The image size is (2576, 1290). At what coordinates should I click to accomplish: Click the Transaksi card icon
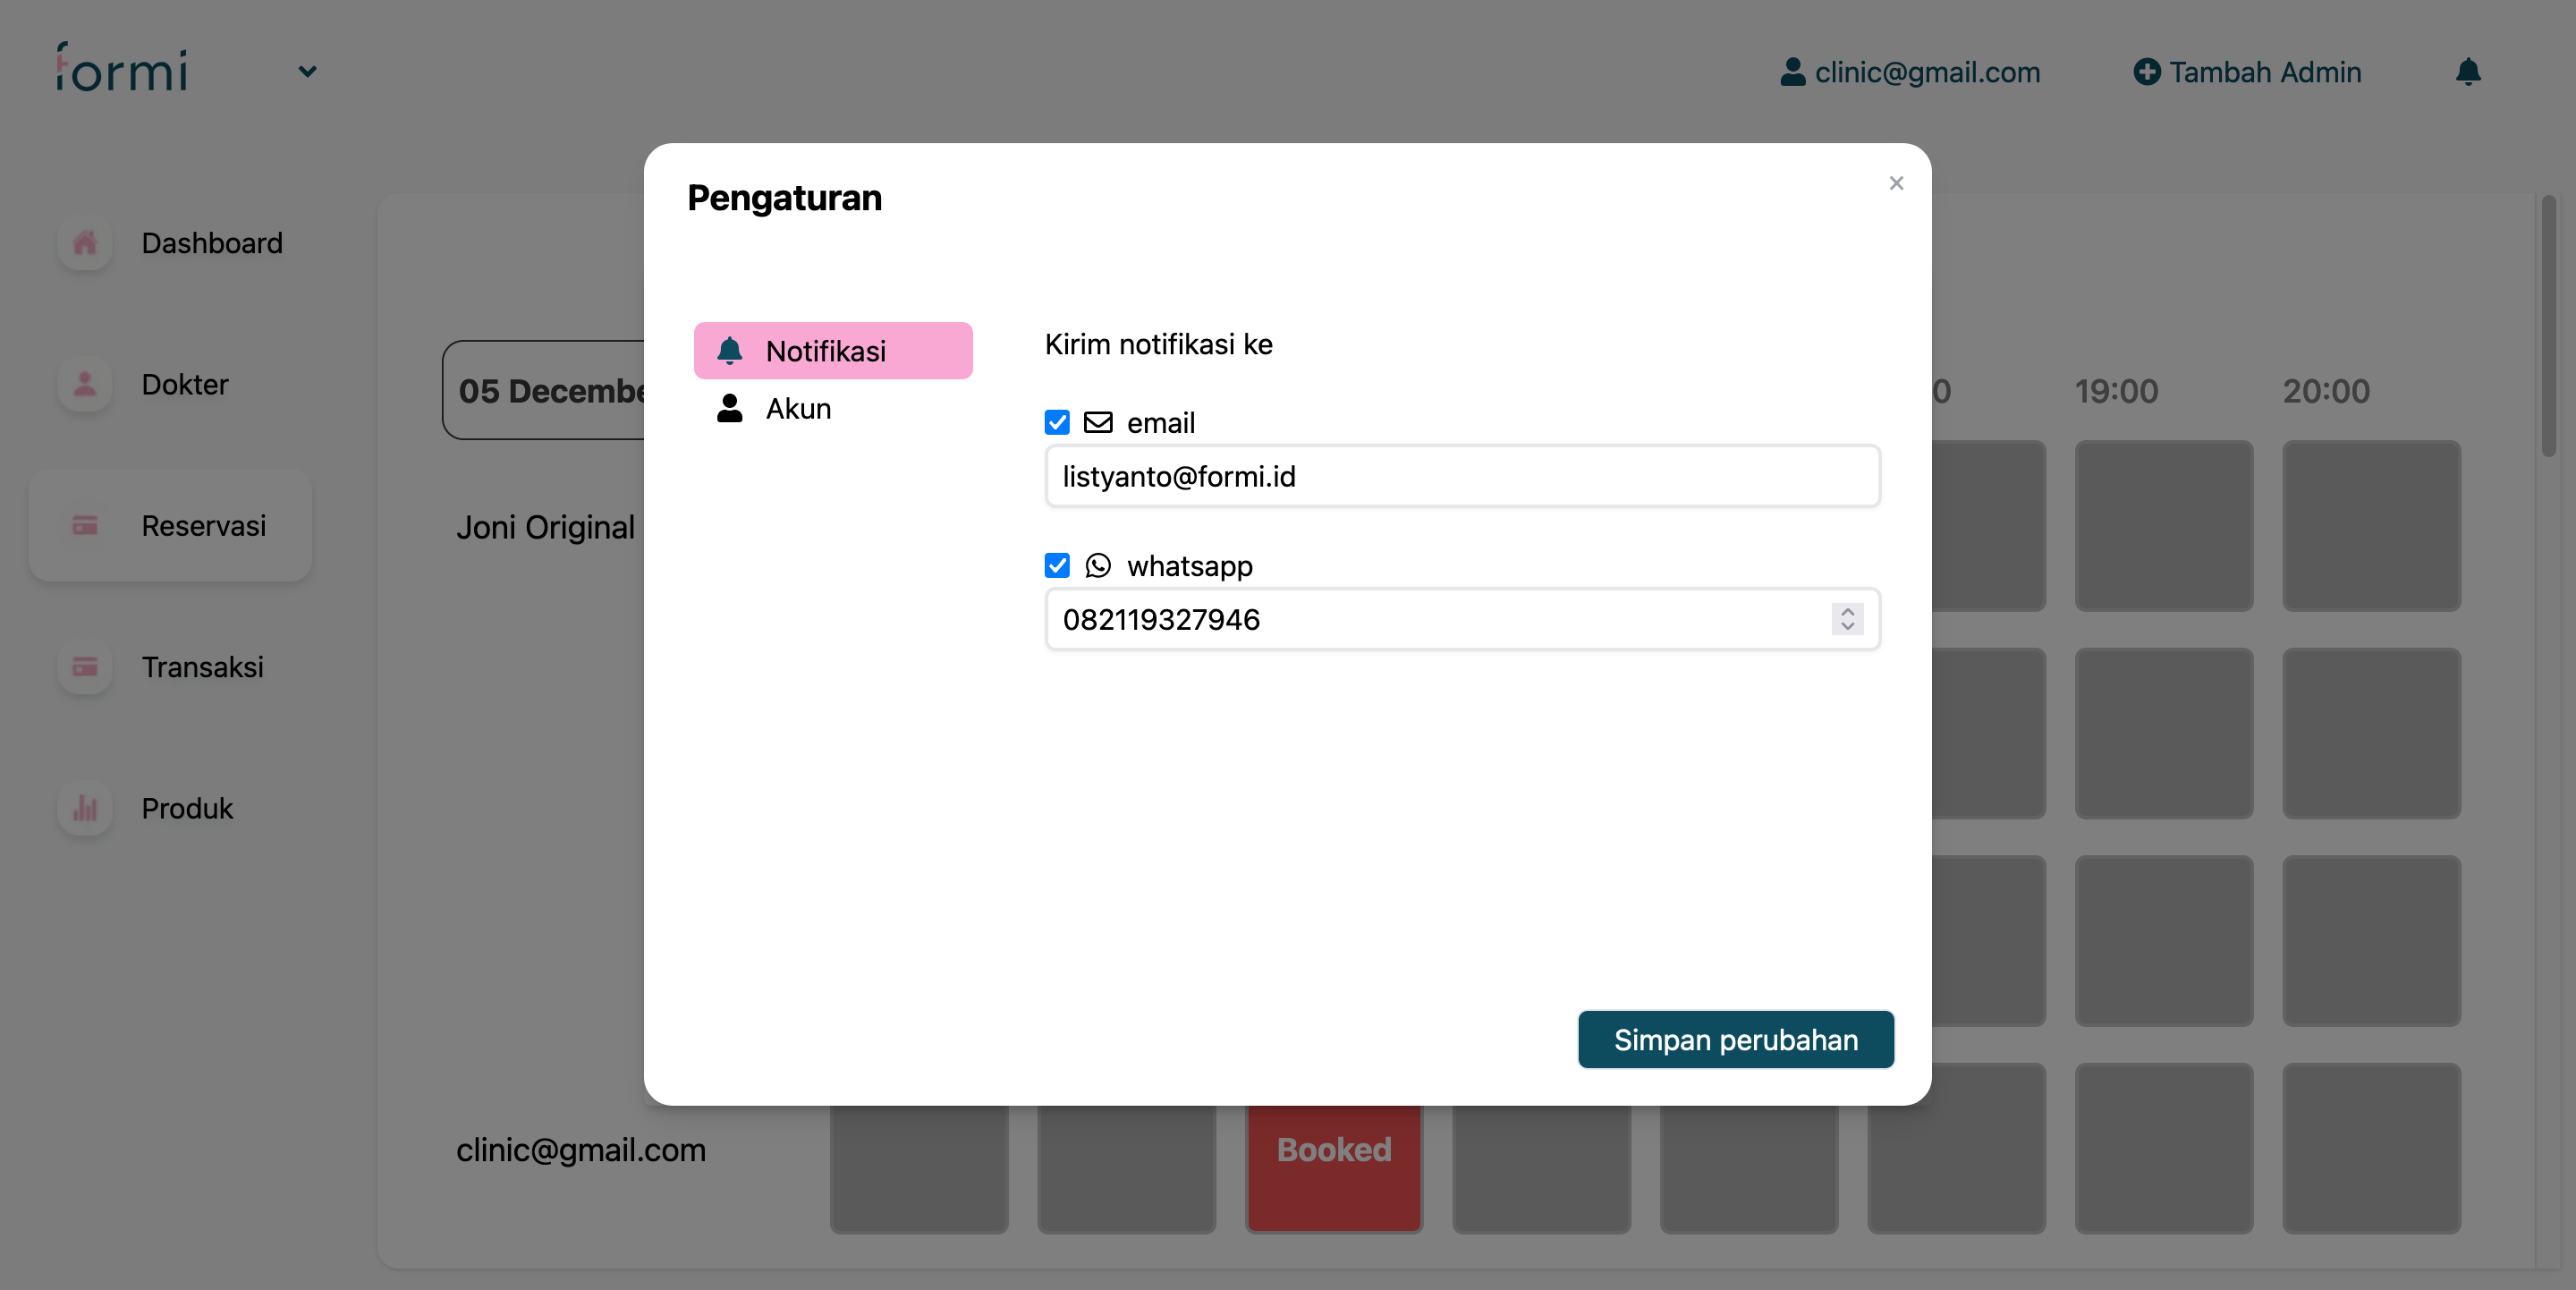85,667
